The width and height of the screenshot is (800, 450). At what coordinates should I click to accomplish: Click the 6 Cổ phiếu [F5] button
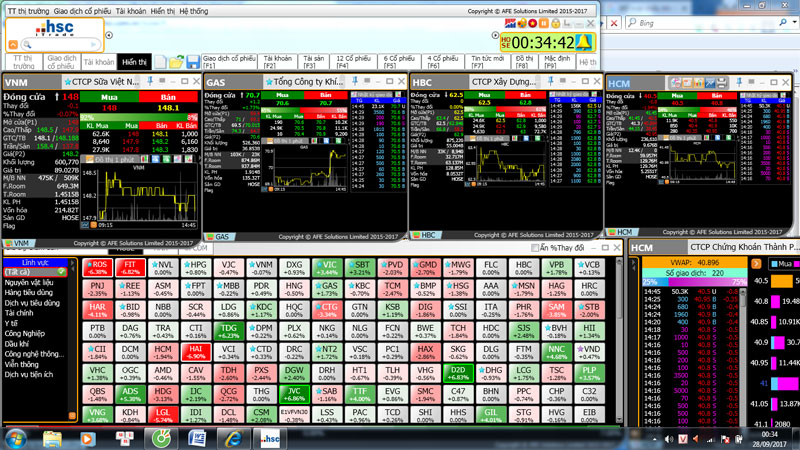pyautogui.click(x=399, y=62)
